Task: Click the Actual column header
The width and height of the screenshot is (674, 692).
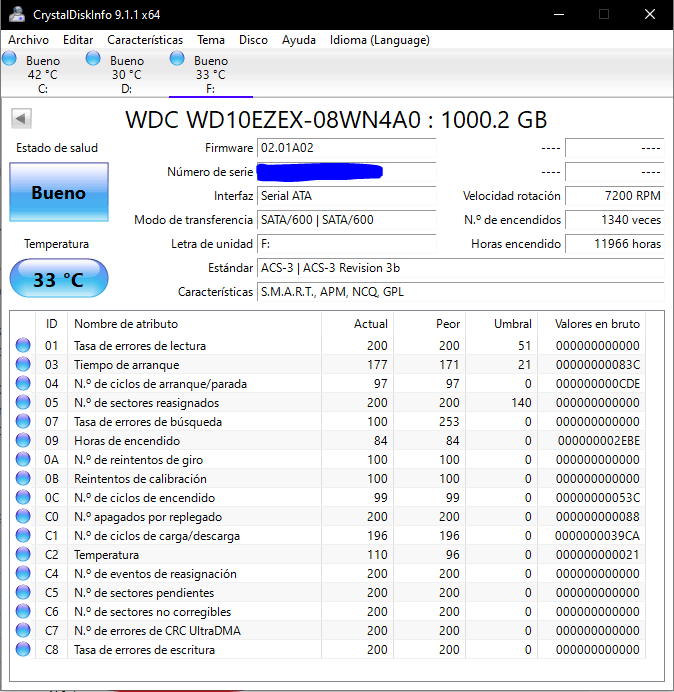Action: 358,323
